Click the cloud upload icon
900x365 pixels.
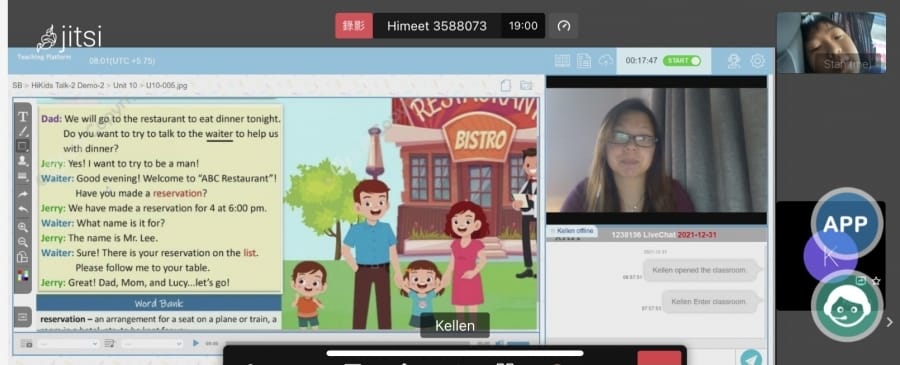pos(606,61)
